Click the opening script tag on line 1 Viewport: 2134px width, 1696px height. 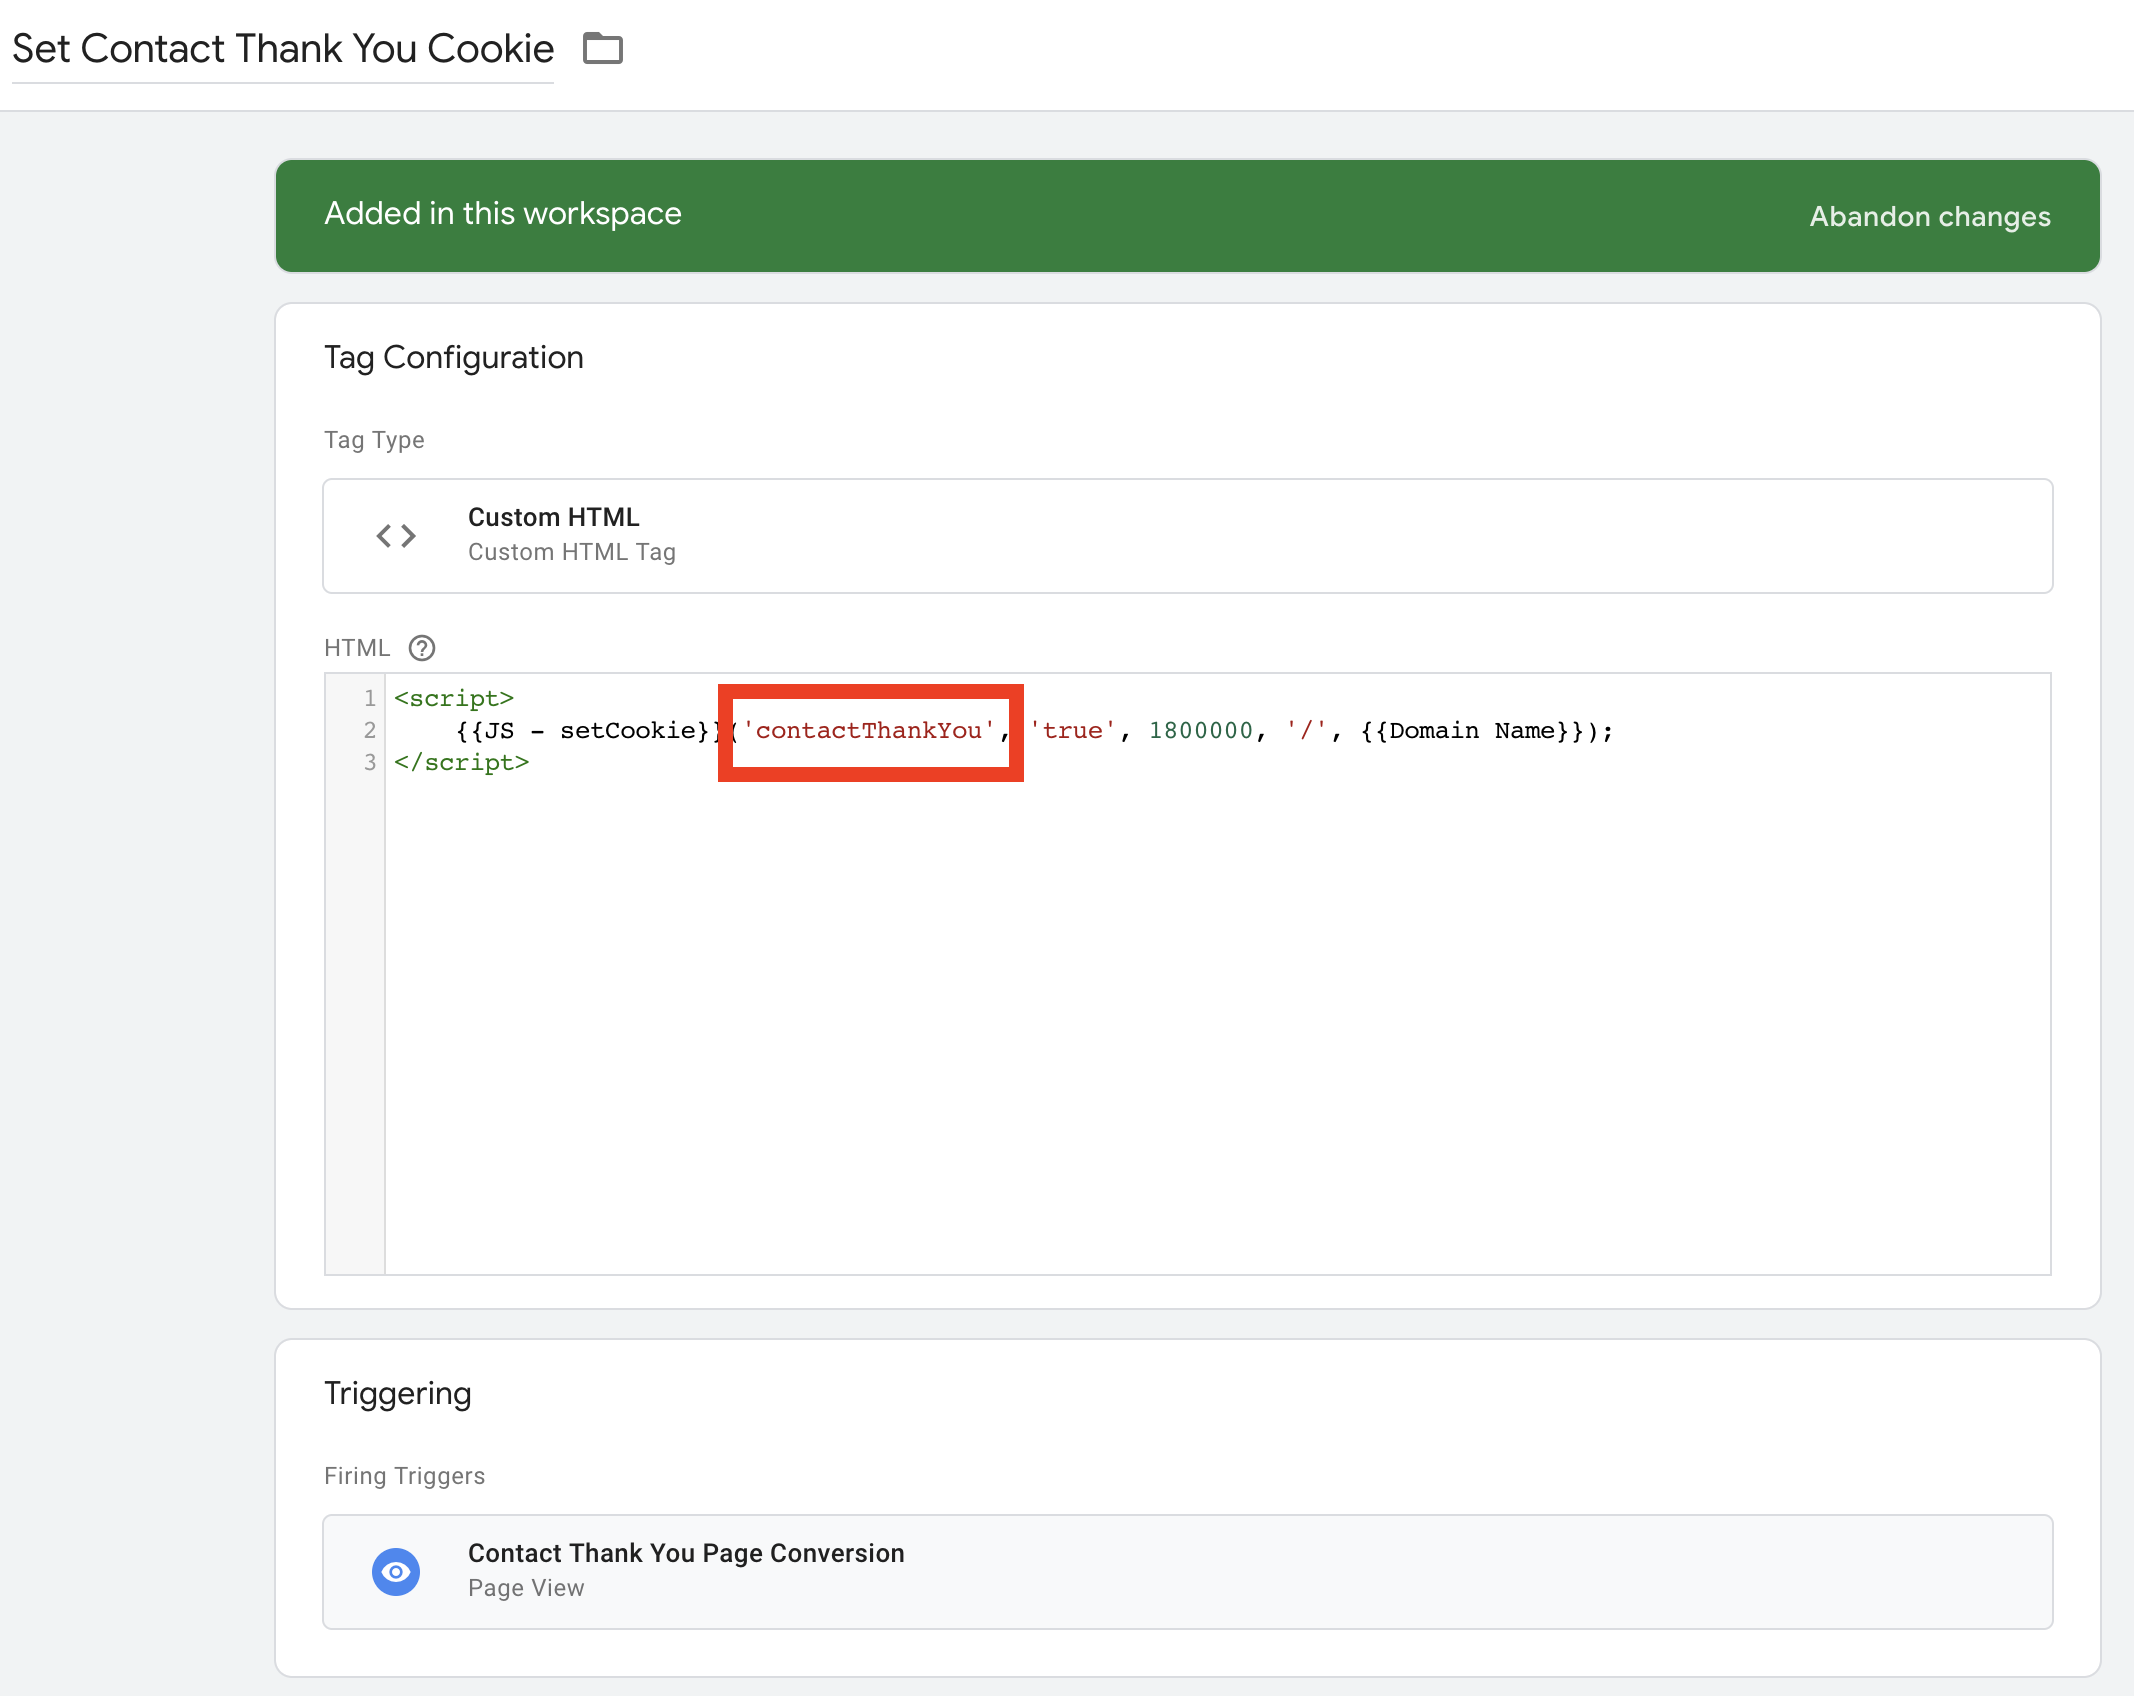454,698
